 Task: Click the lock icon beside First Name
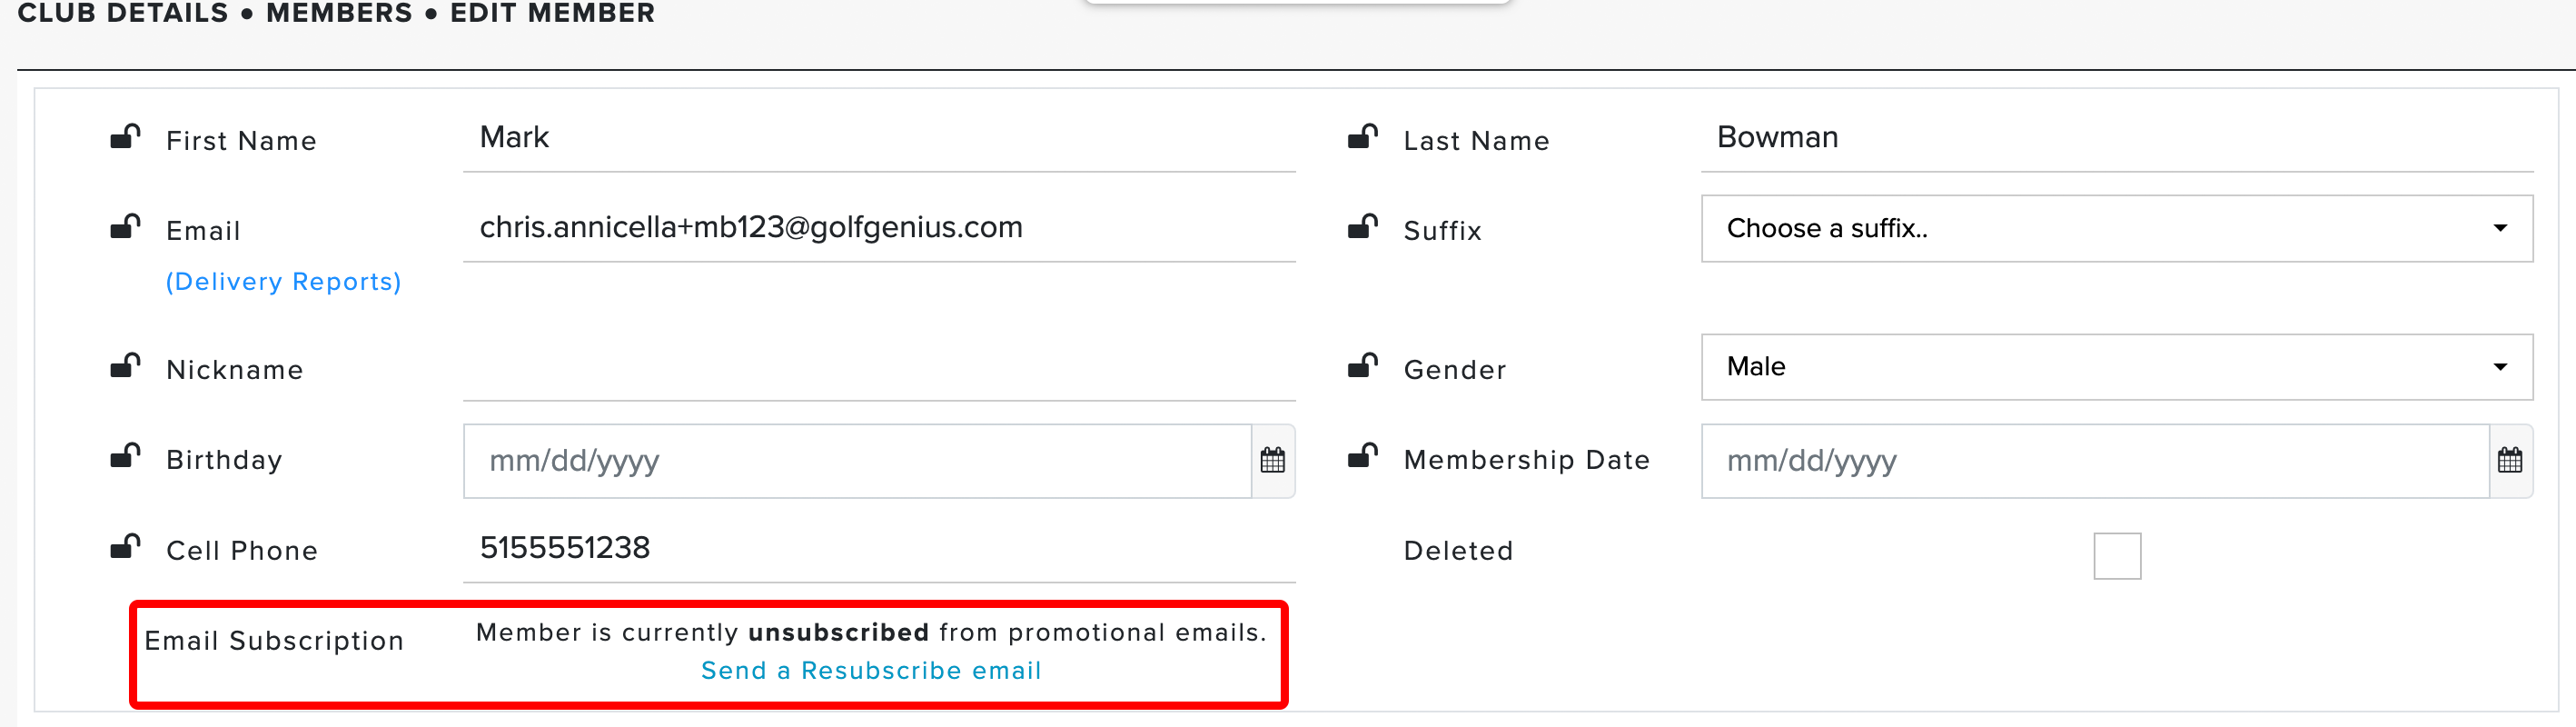(125, 137)
